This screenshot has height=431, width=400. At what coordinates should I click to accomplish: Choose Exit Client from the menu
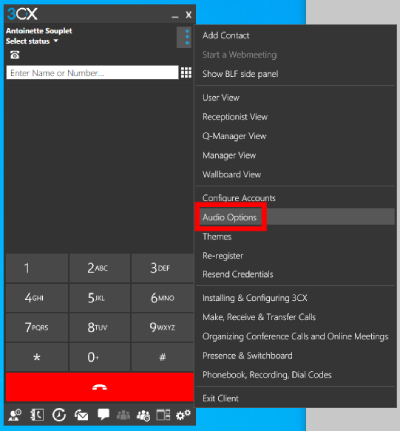pyautogui.click(x=295, y=398)
